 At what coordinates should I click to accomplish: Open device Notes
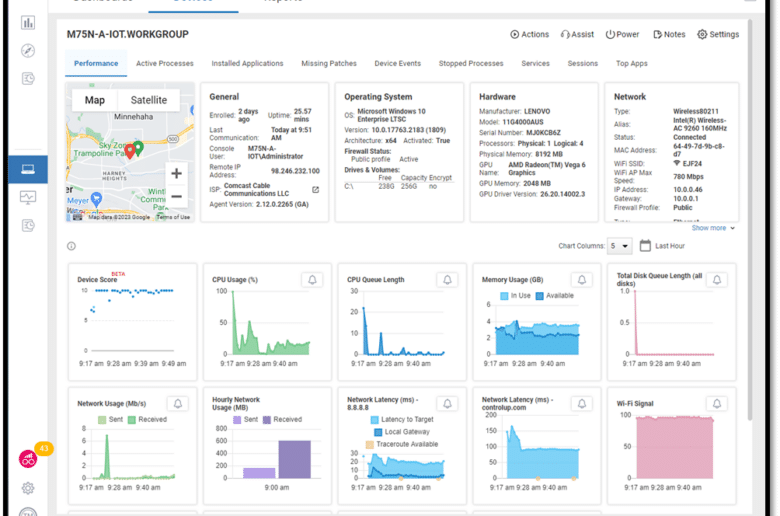click(669, 34)
